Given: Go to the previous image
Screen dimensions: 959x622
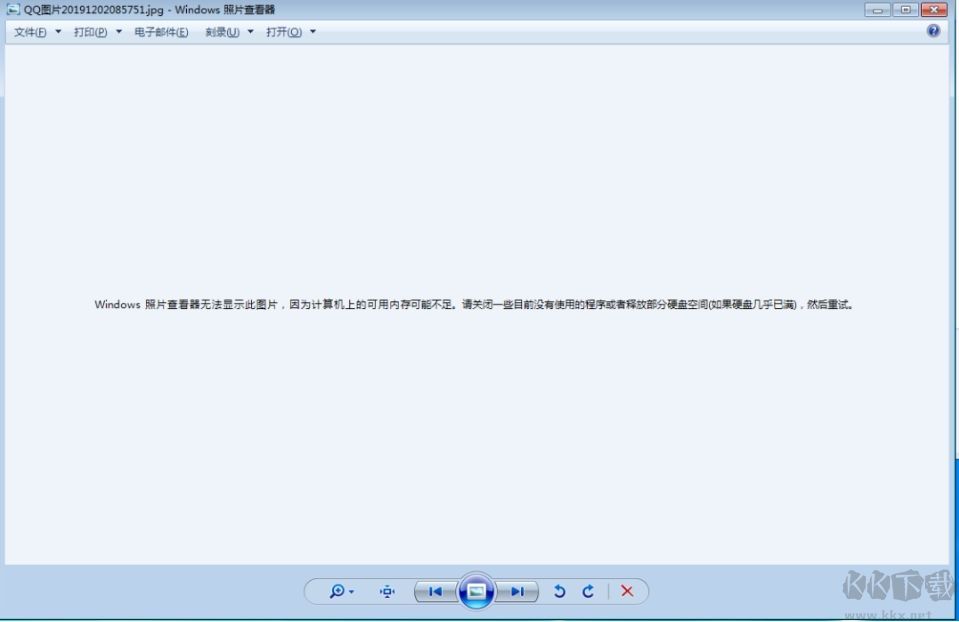Looking at the screenshot, I should (x=437, y=591).
